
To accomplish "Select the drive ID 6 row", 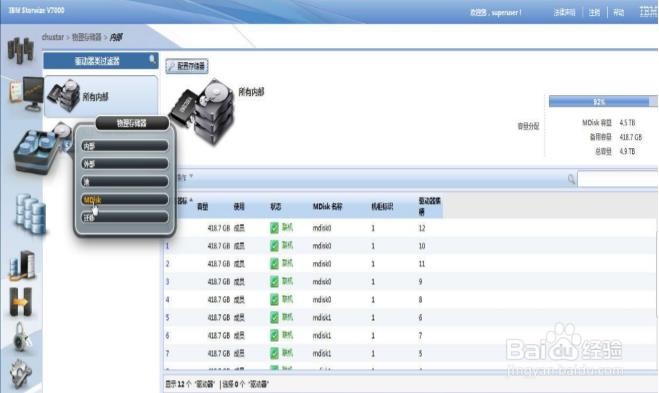I will coord(410,335).
